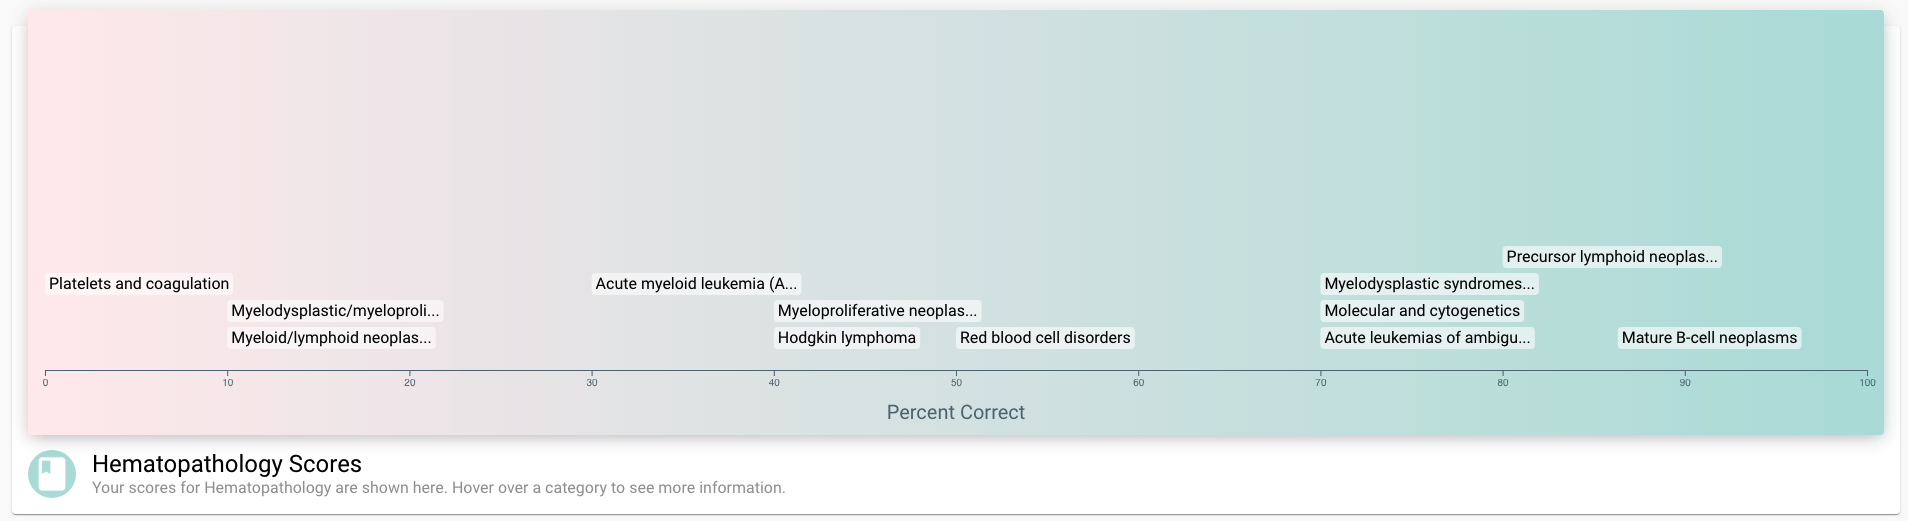Select the Red blood cell disorders label
The width and height of the screenshot is (1908, 521).
point(1045,338)
